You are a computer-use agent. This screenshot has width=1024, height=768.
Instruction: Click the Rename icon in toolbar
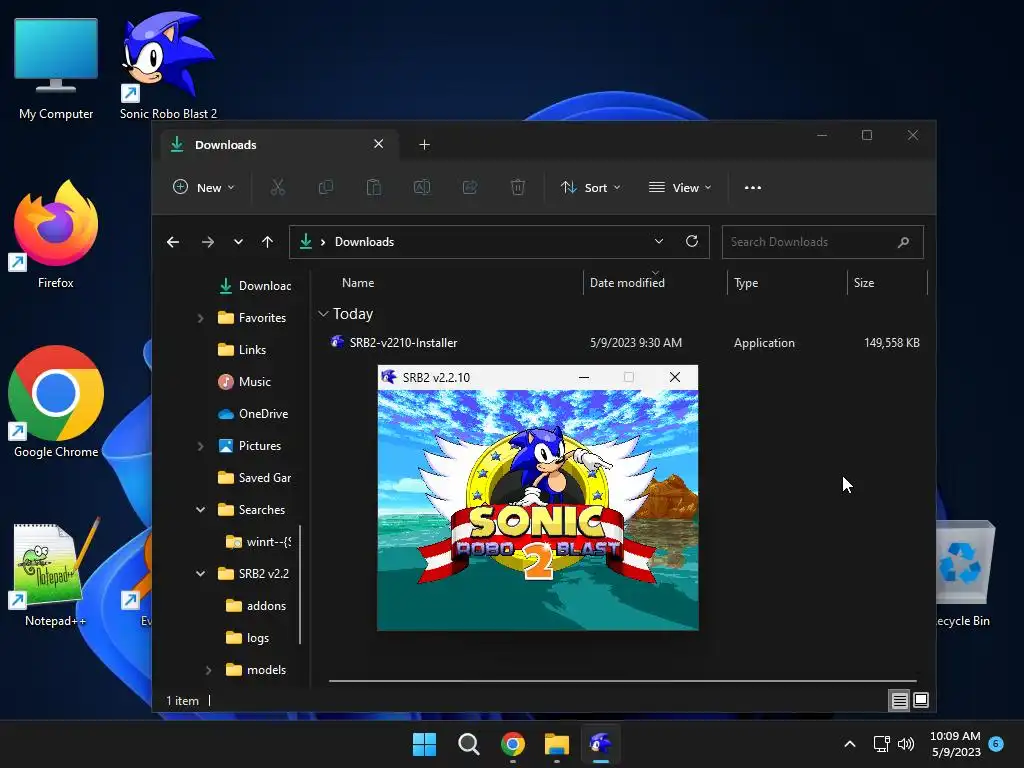(422, 187)
